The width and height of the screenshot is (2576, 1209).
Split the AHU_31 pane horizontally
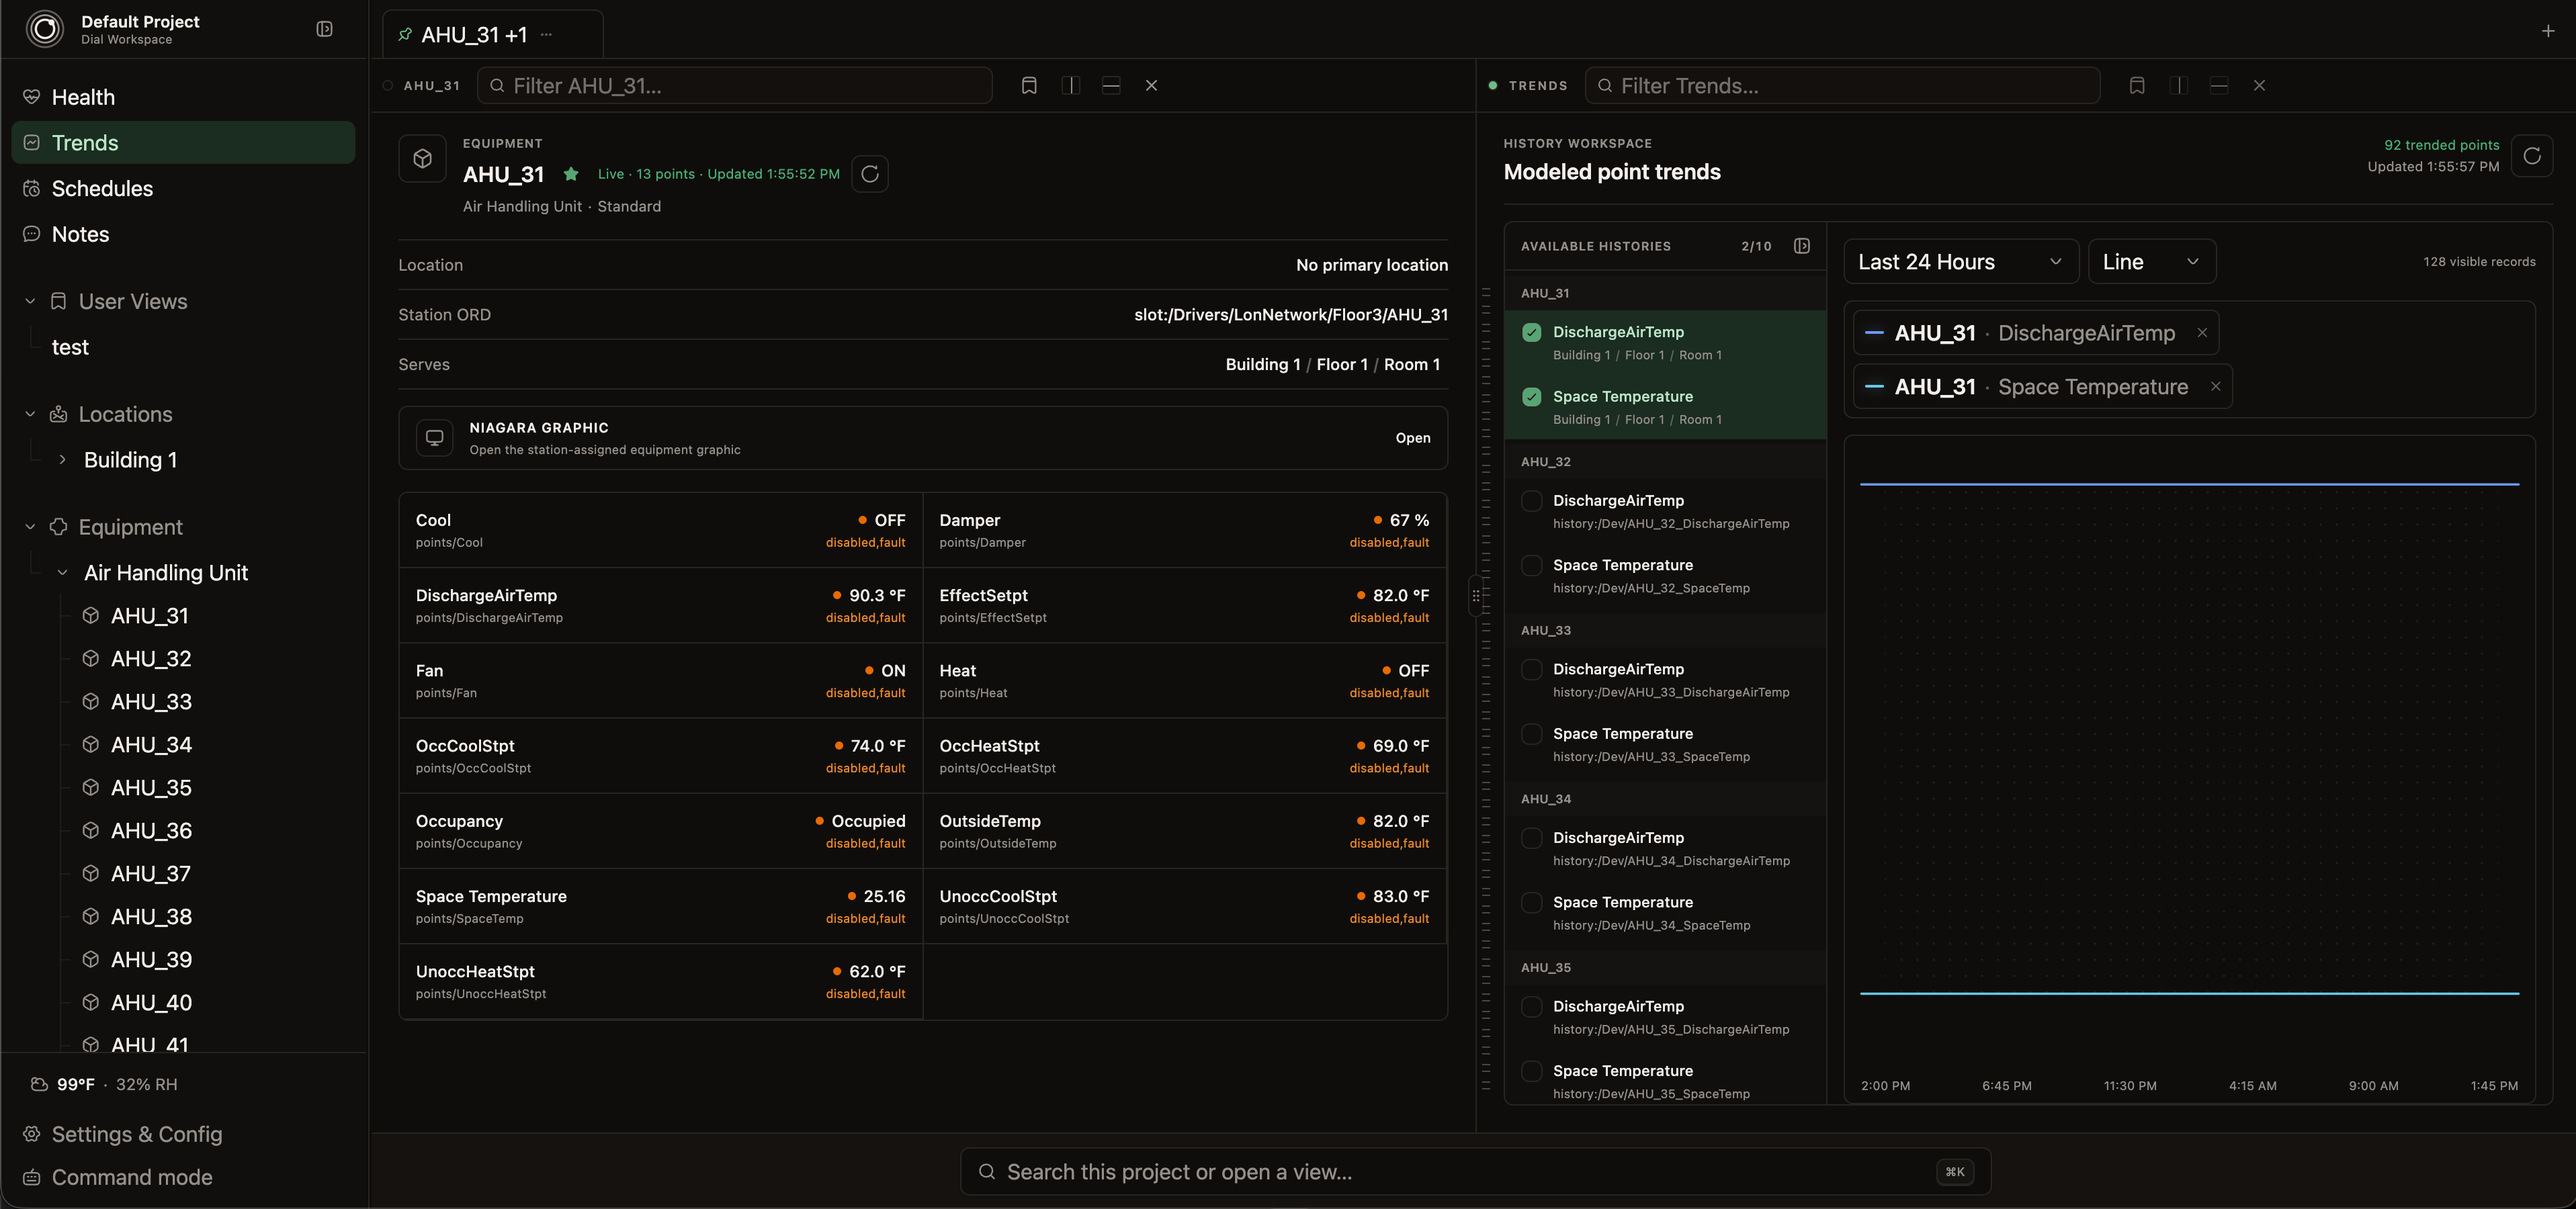point(1111,86)
